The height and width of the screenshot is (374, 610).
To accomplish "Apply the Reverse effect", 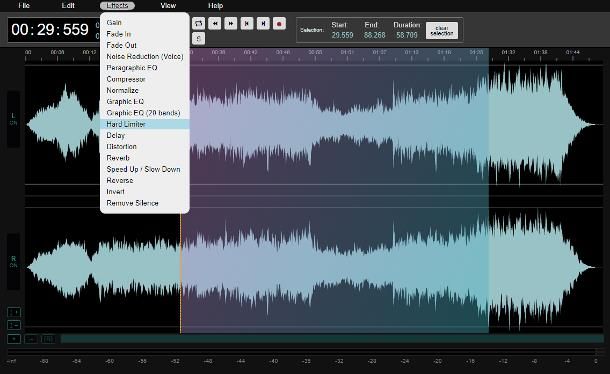I will (145, 181).
